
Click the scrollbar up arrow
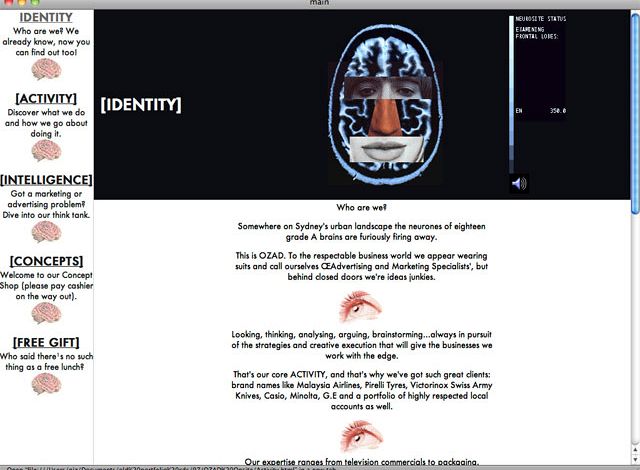point(635,449)
